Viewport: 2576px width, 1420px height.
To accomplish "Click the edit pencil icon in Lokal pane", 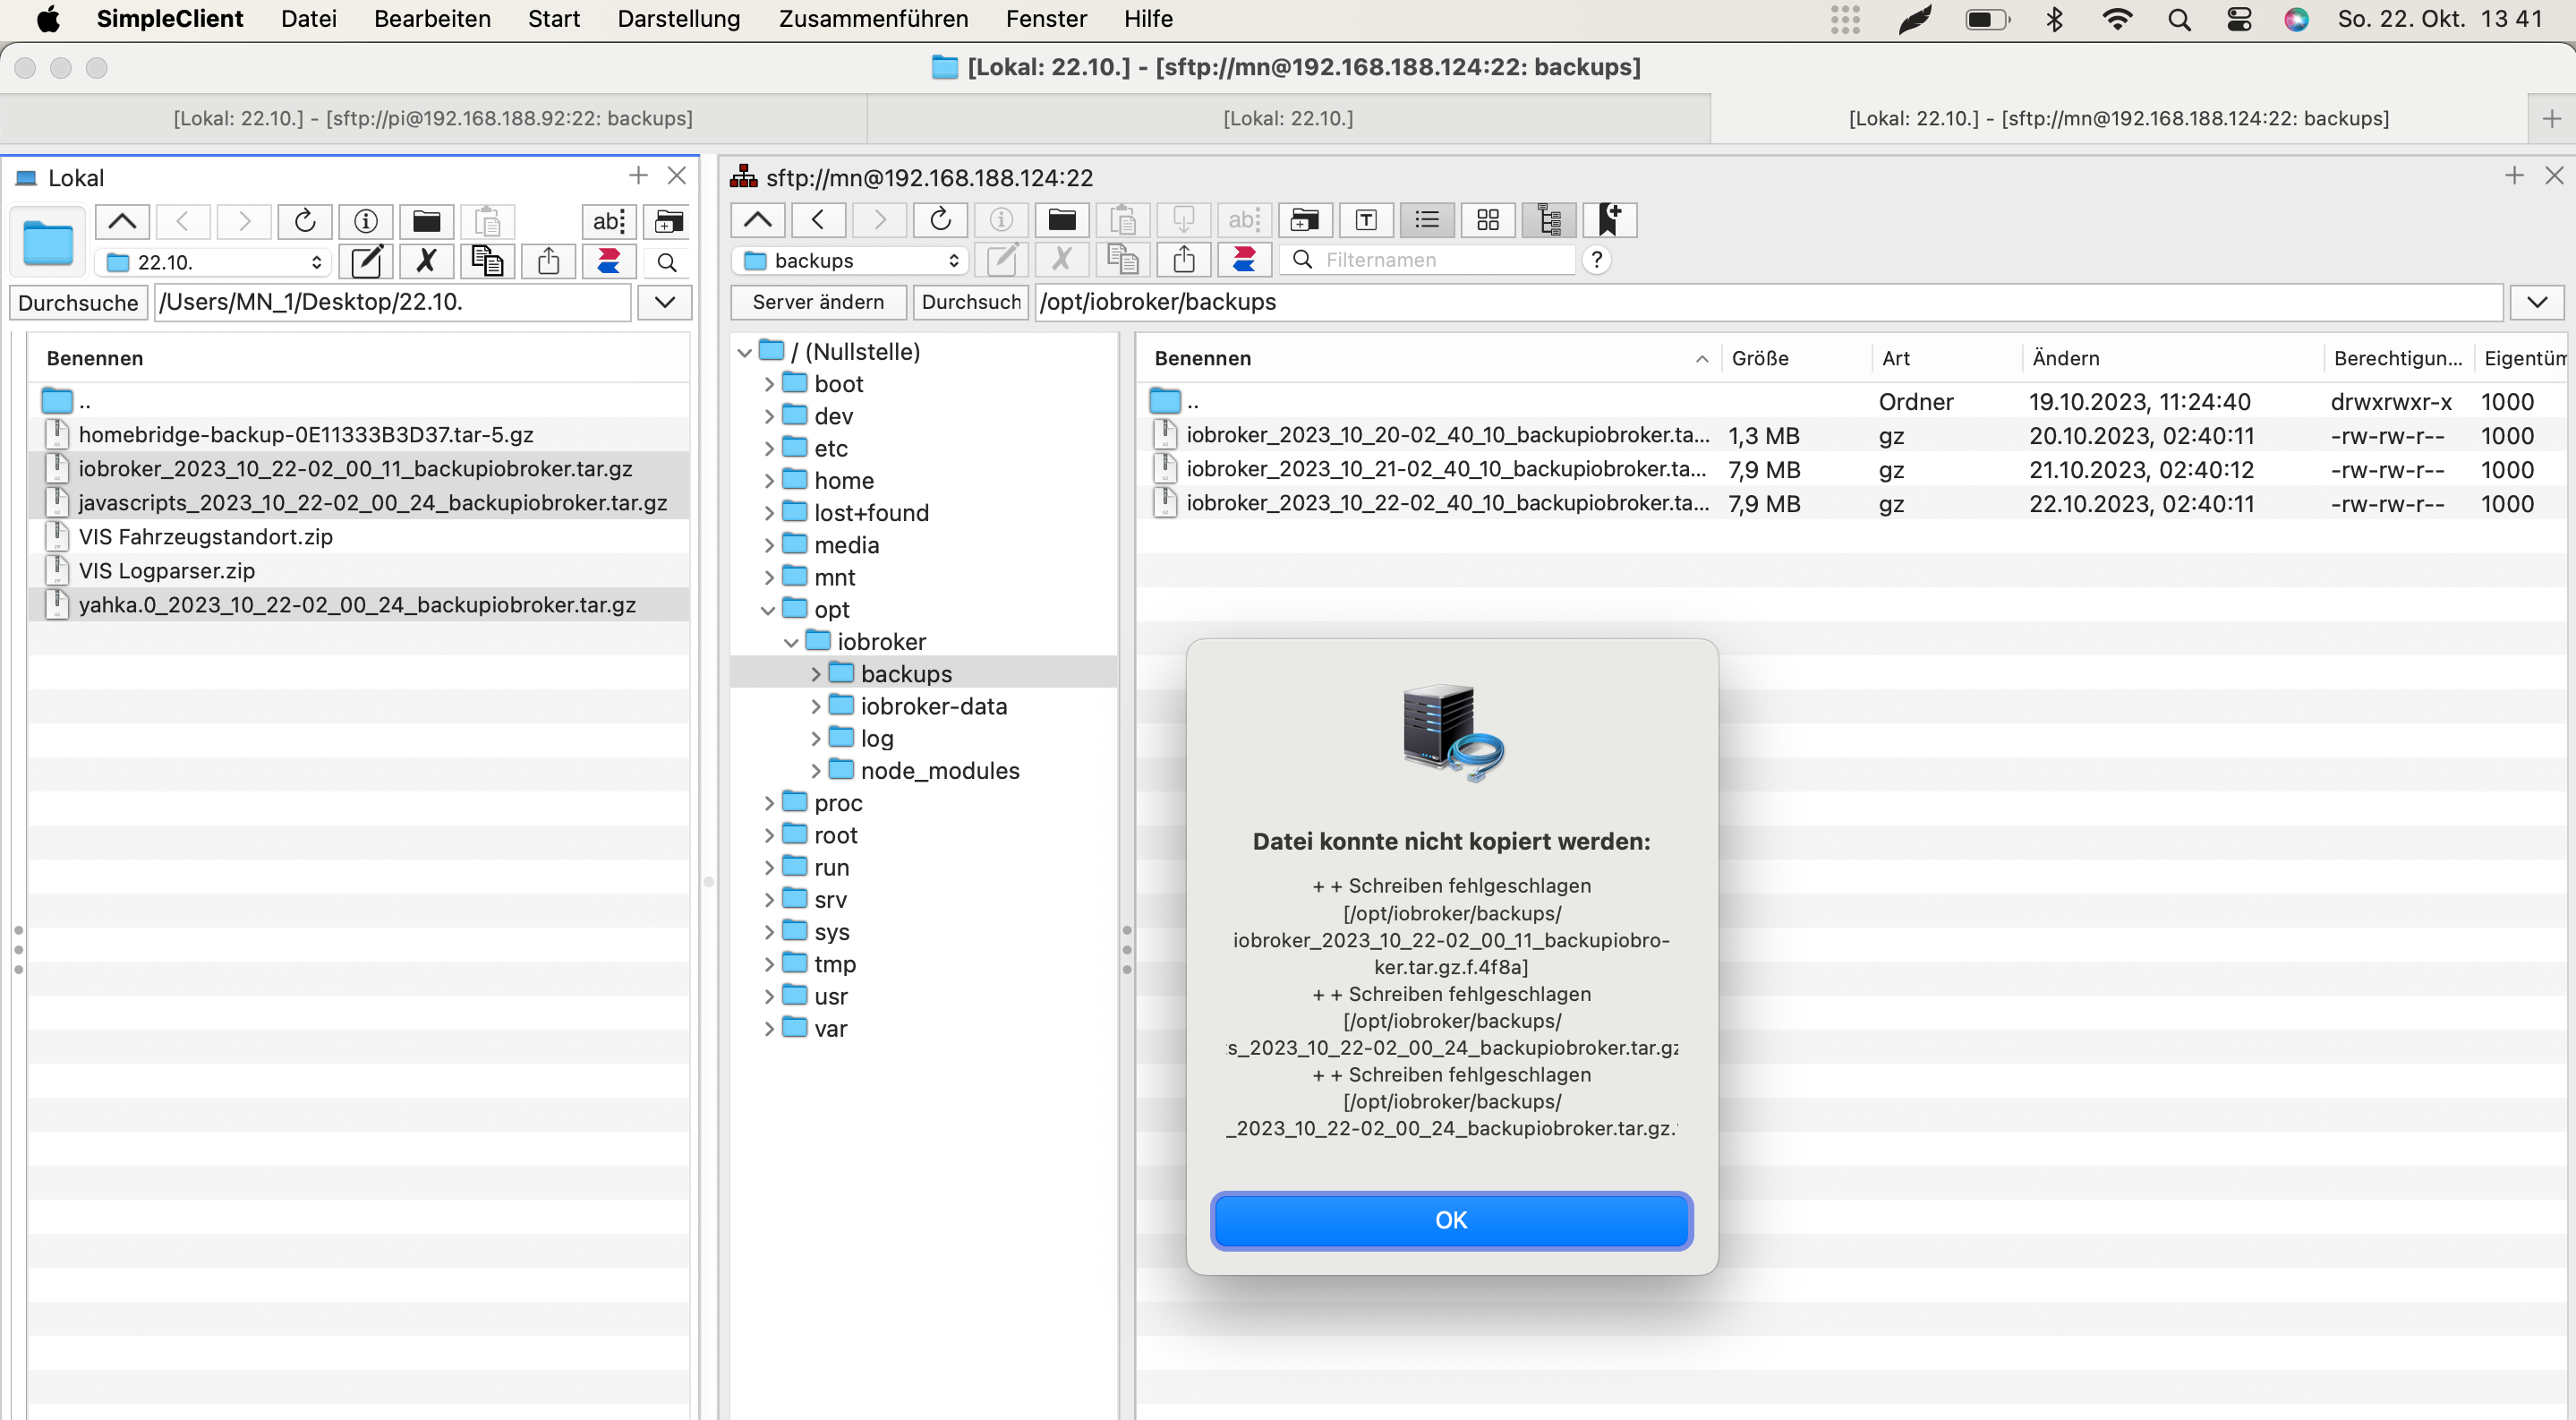I will coord(365,262).
